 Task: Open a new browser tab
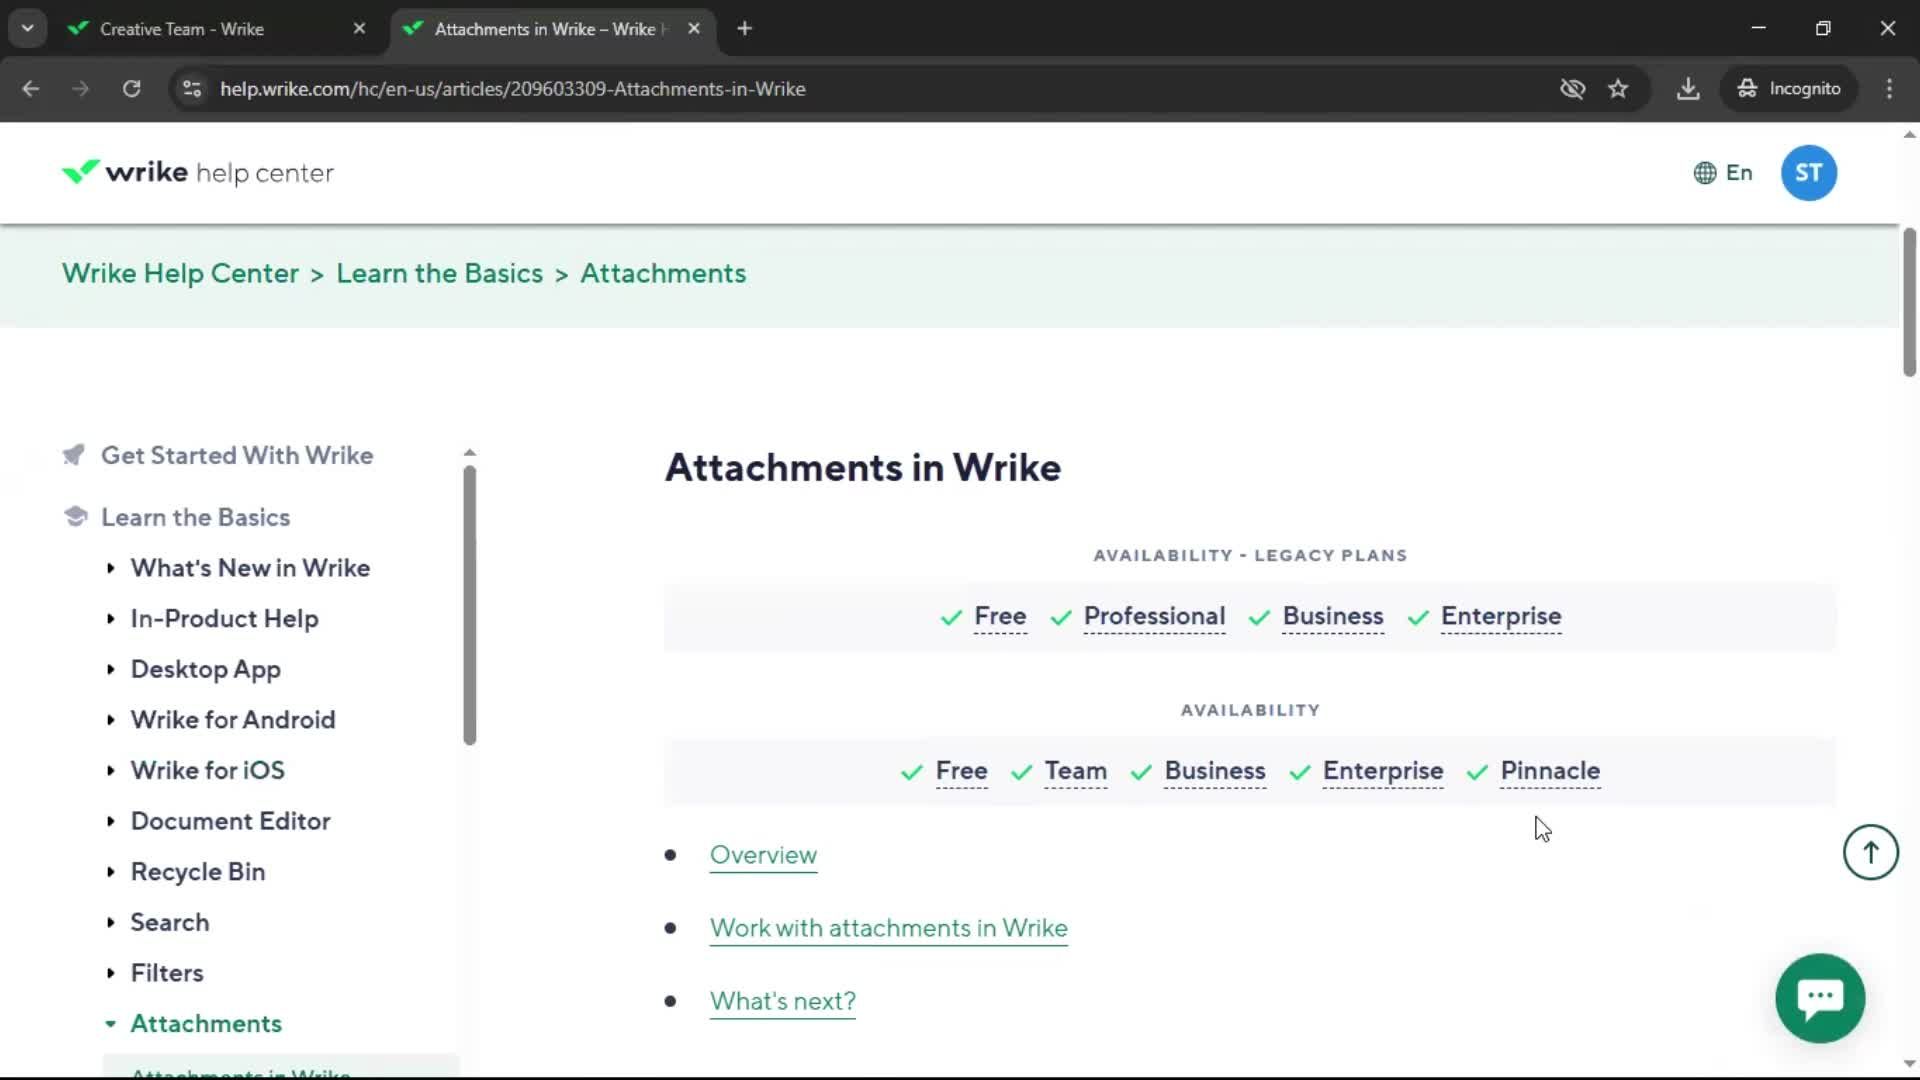744,29
